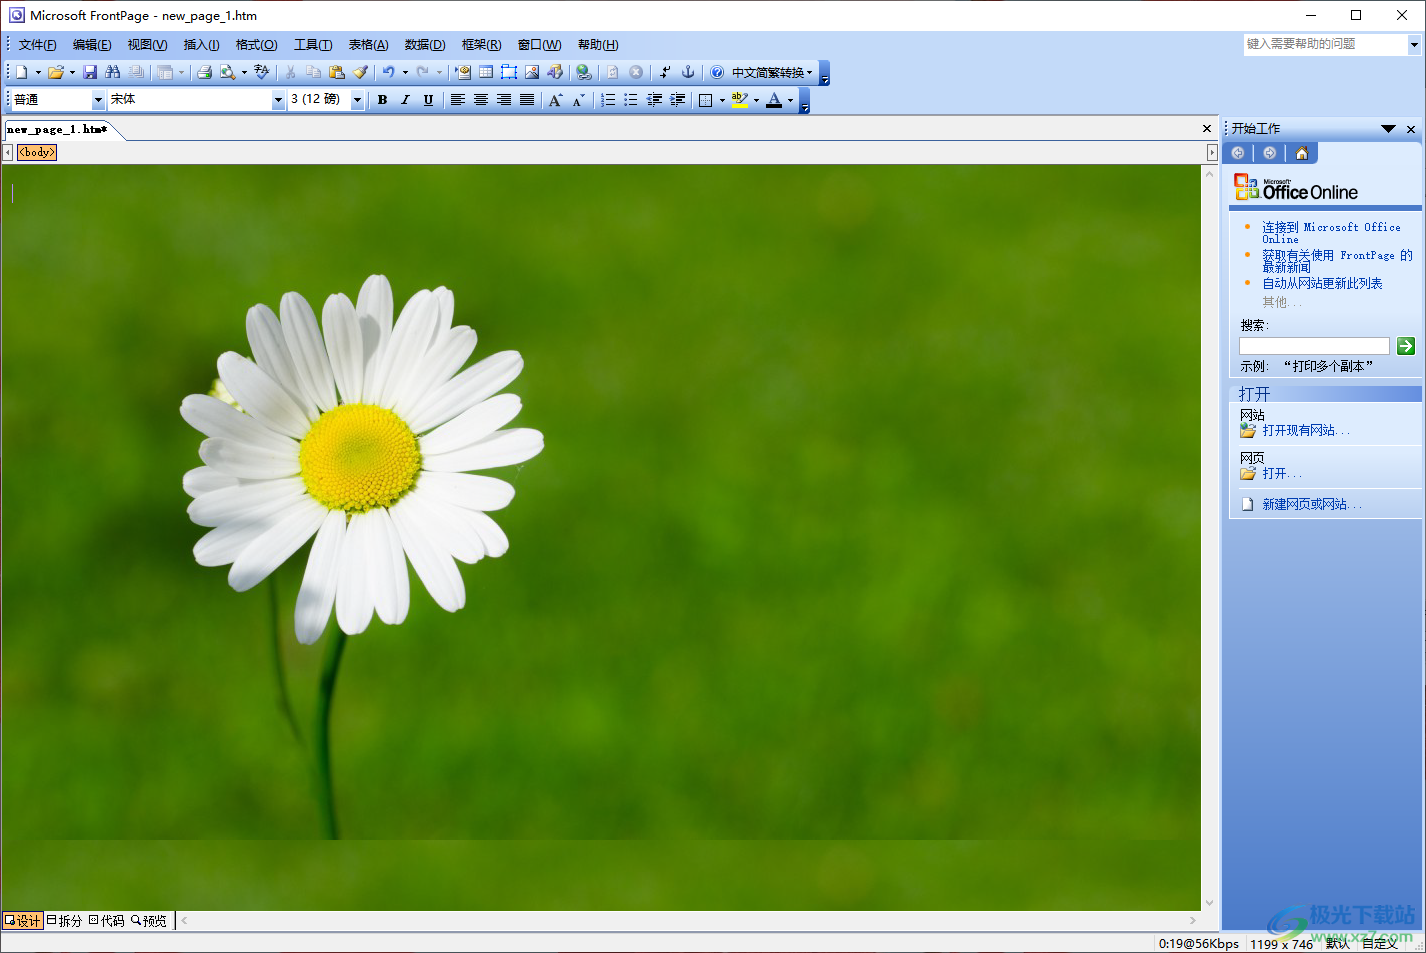This screenshot has height=953, width=1426.
Task: Open the paragraph style dropdown showing 普通
Action: click(98, 100)
